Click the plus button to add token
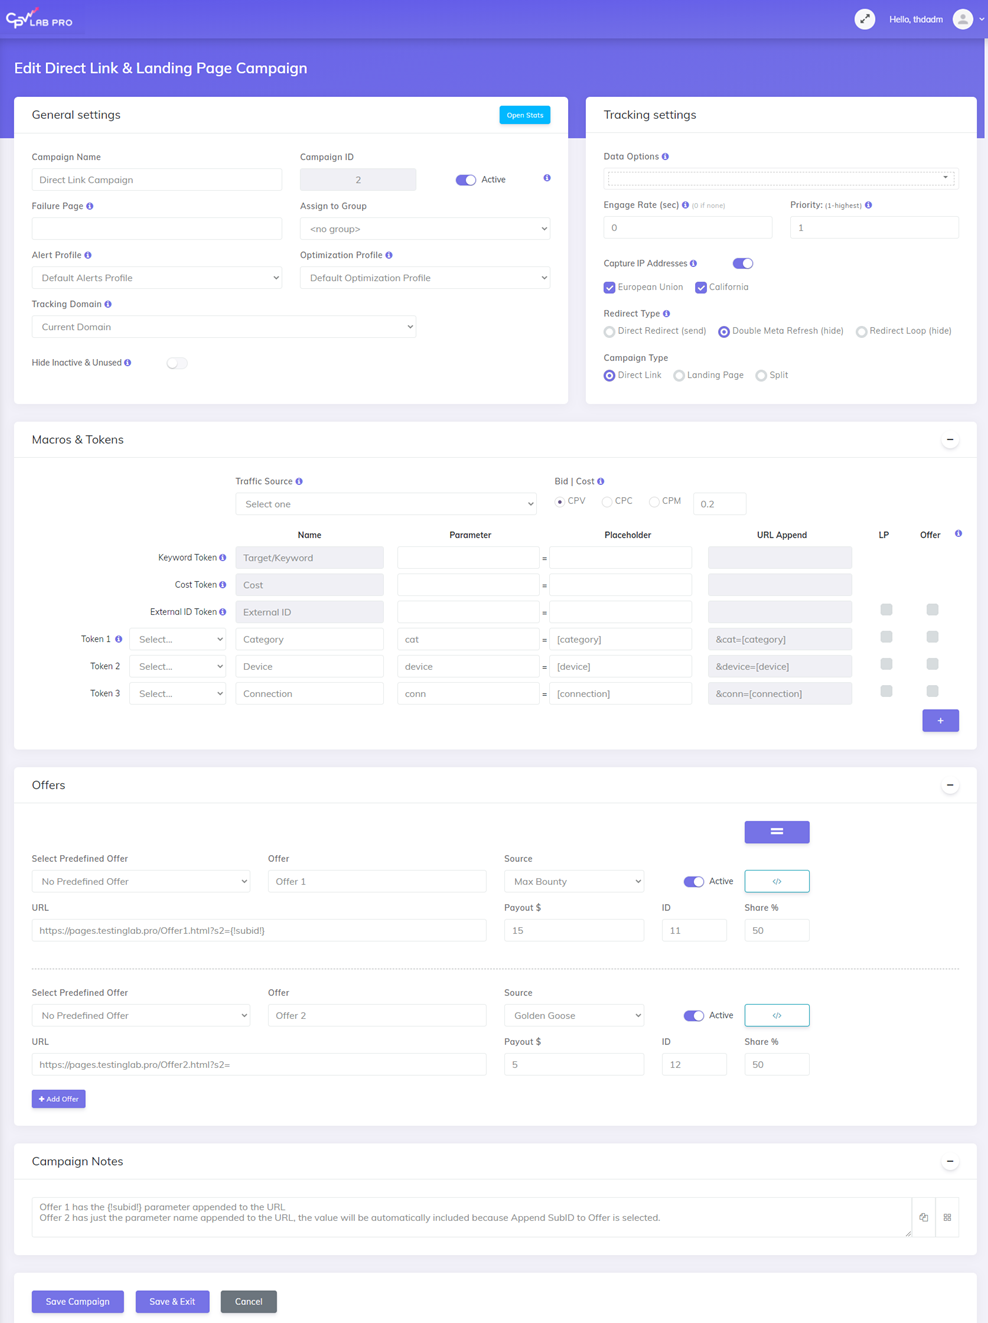This screenshot has width=988, height=1323. tap(940, 720)
